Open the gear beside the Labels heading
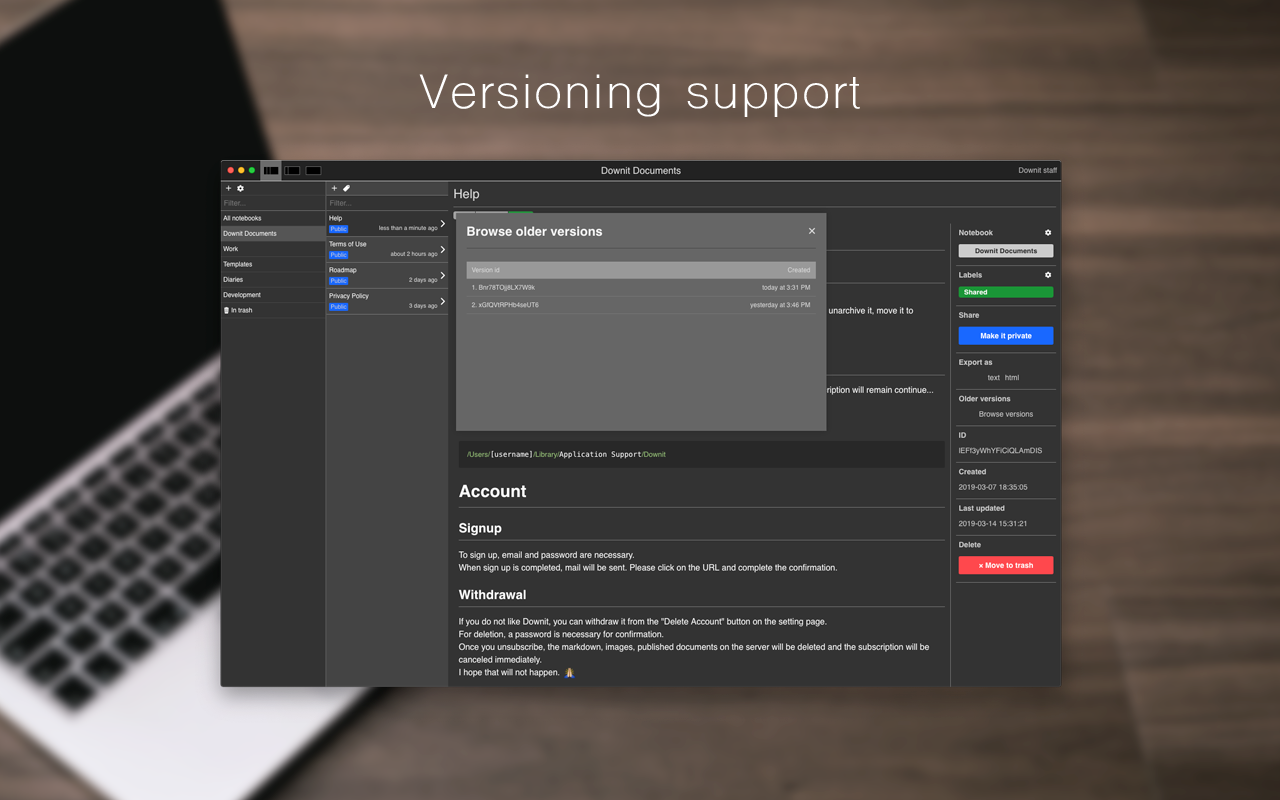The width and height of the screenshot is (1280, 800). coord(1048,275)
